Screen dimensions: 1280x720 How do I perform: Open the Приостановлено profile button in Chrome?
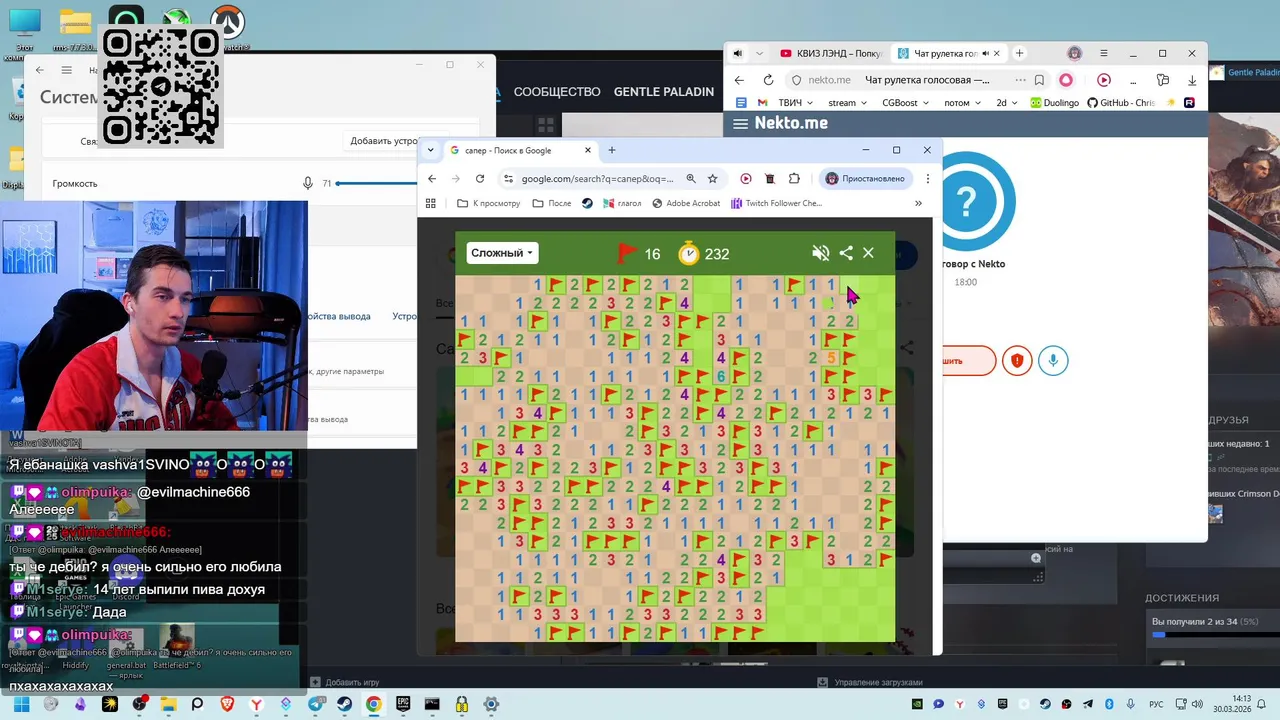[x=865, y=179]
